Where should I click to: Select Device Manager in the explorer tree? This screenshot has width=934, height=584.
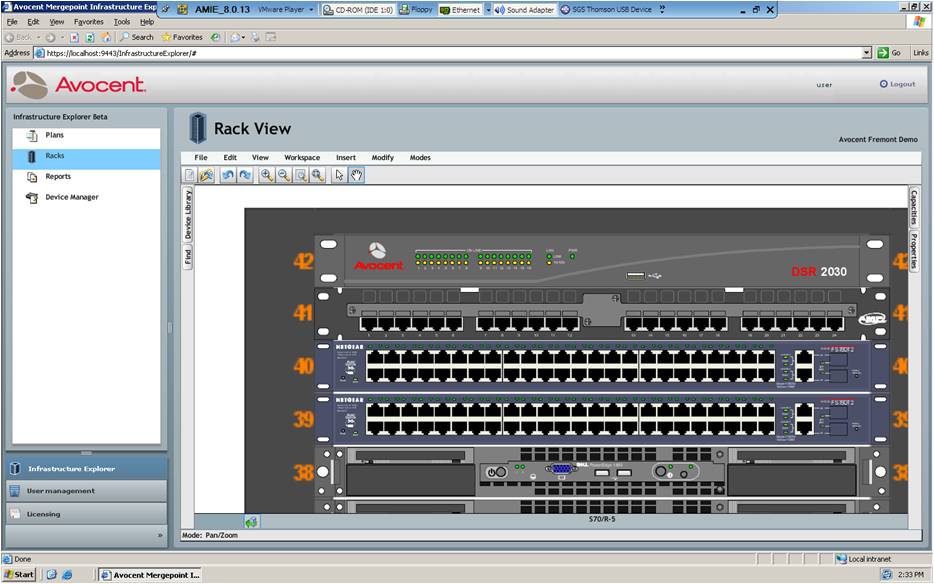72,197
